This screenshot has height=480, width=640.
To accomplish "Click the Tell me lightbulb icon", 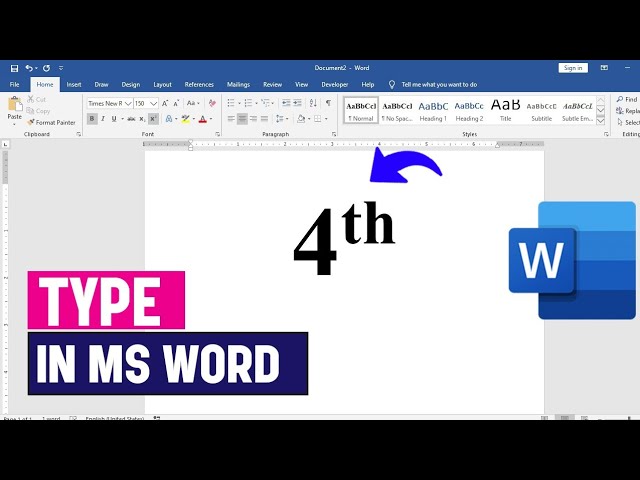I will [391, 84].
